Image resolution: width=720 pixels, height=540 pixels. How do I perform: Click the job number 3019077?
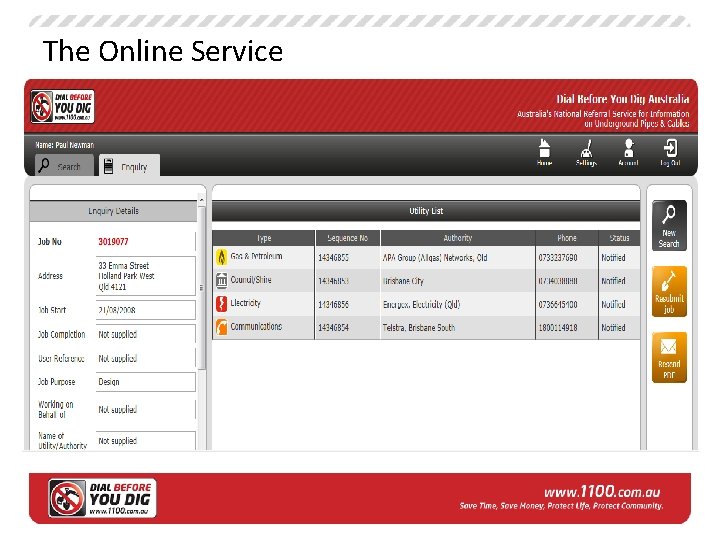(x=113, y=242)
